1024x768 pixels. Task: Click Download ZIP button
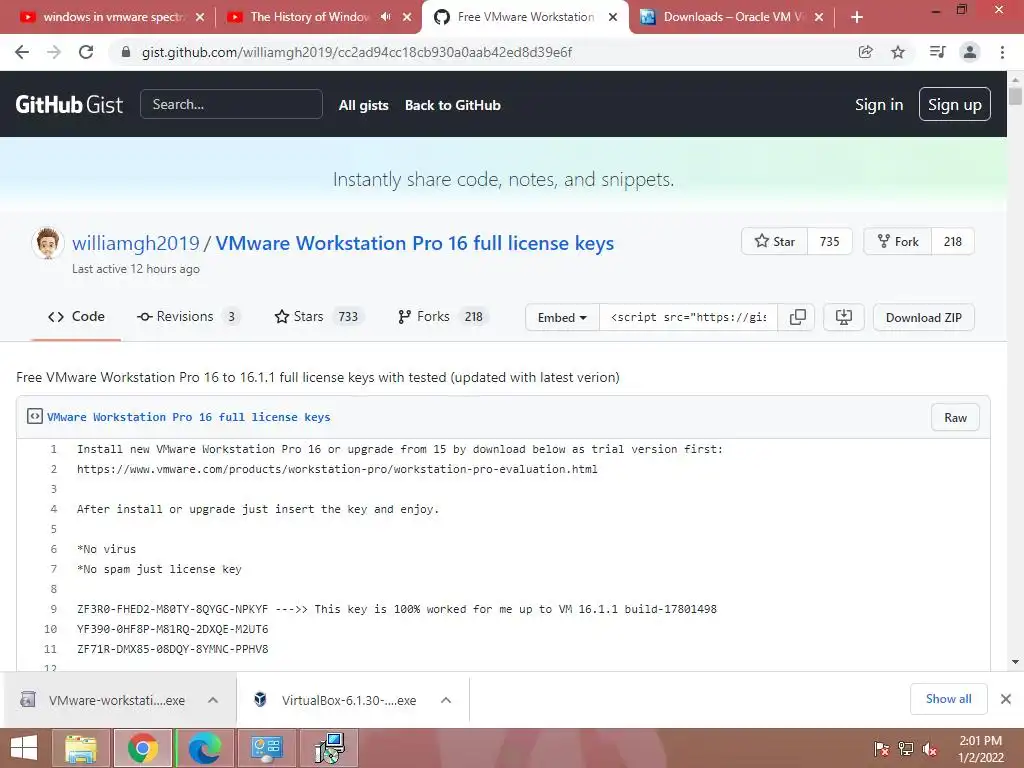point(923,317)
